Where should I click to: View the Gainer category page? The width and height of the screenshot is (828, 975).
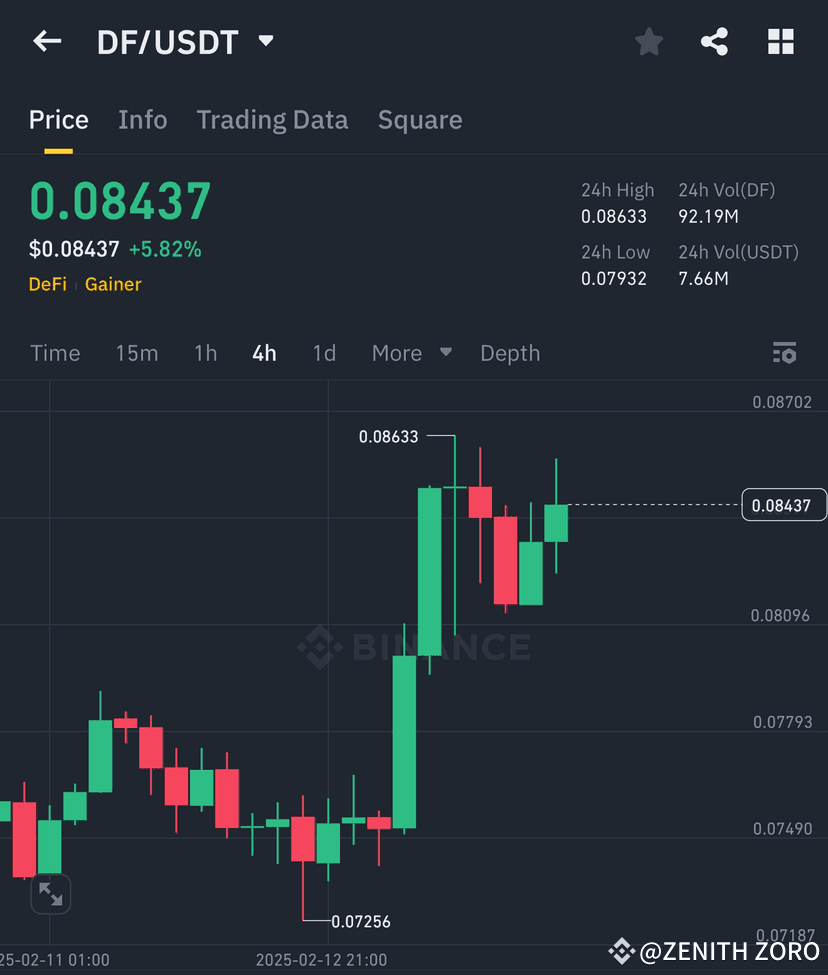point(112,284)
